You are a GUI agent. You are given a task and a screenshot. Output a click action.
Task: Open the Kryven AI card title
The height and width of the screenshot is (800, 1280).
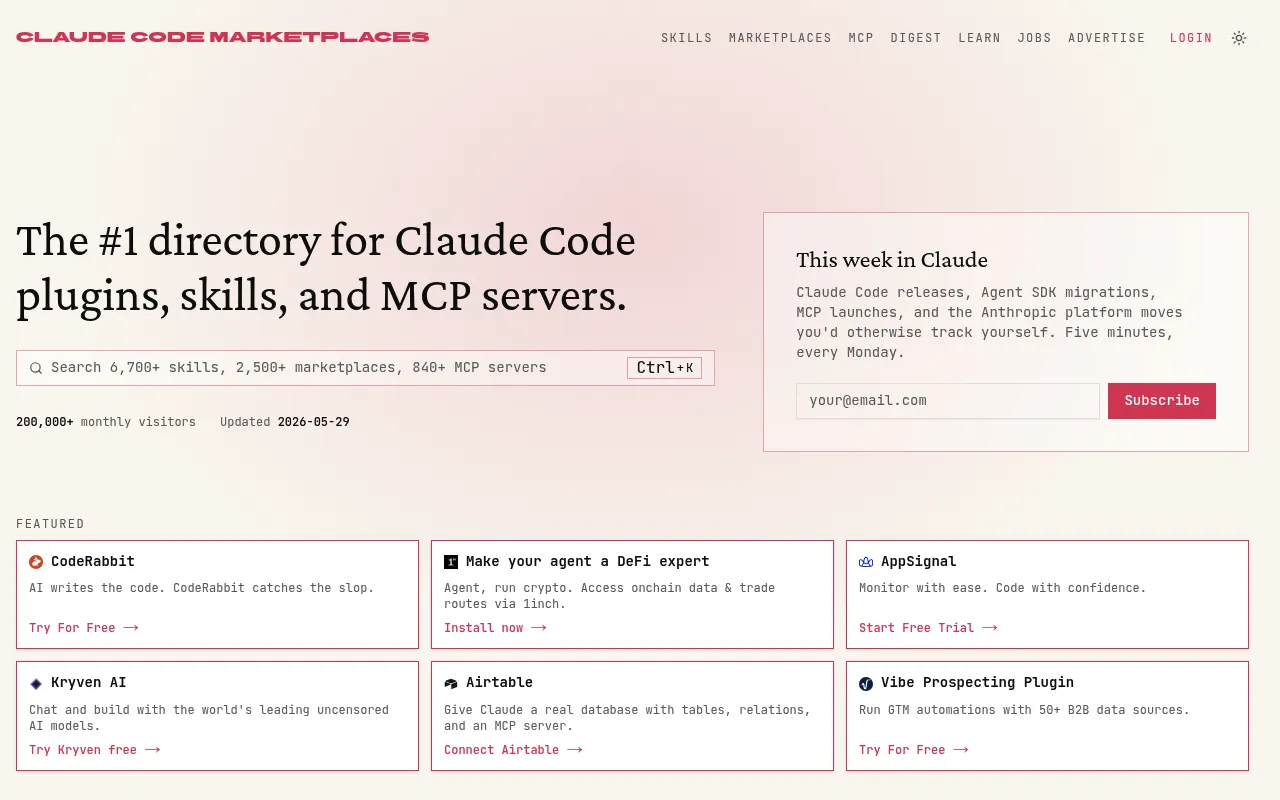click(89, 683)
